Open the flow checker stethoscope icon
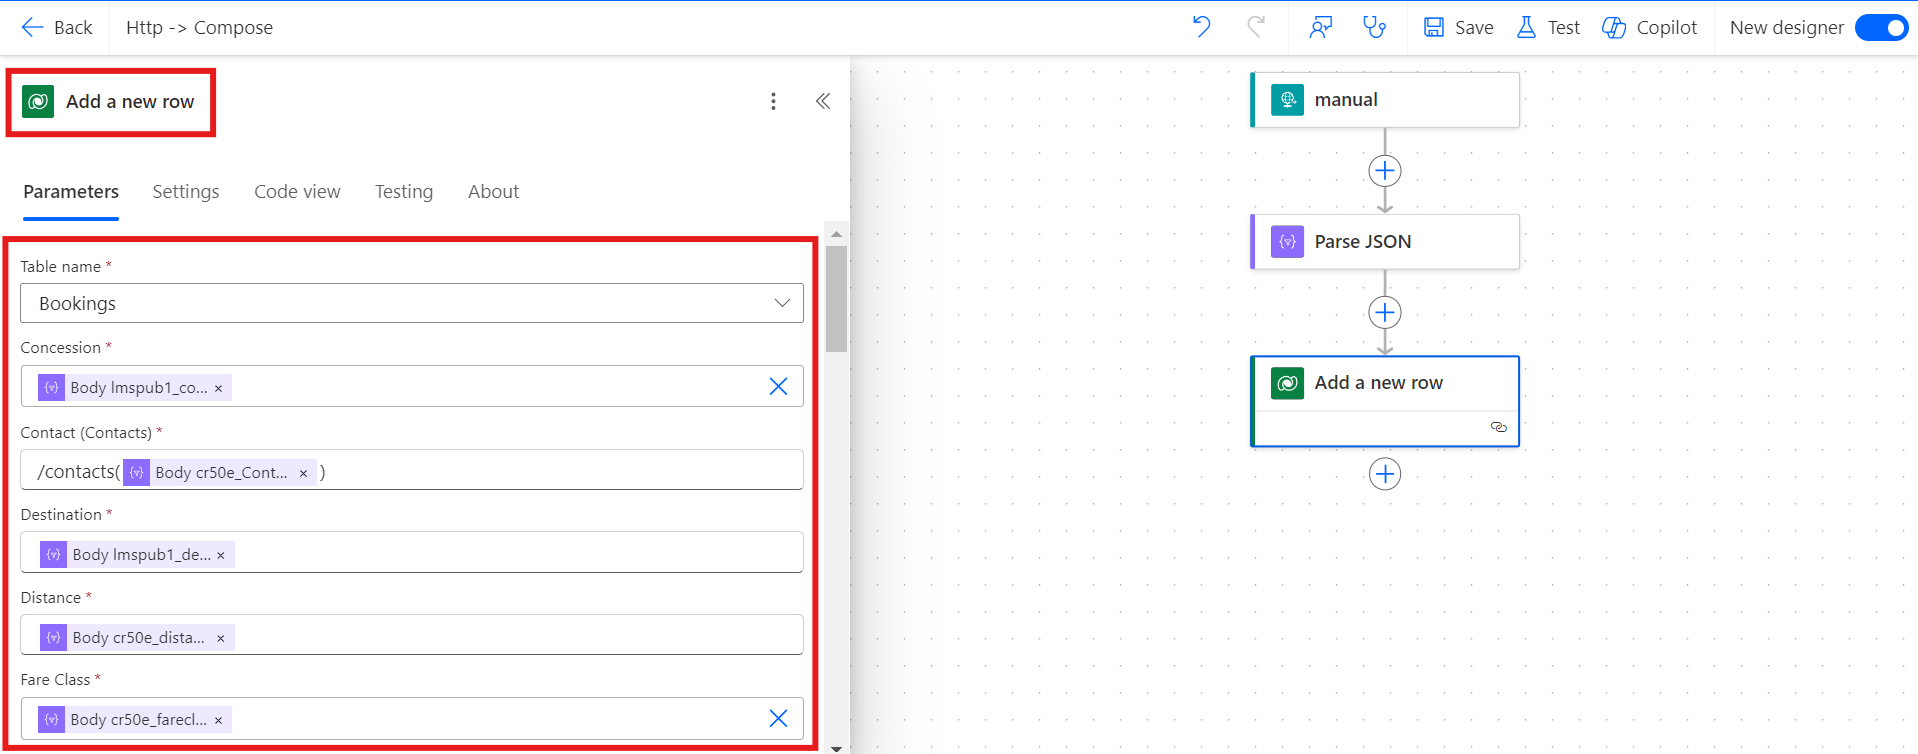 point(1374,27)
